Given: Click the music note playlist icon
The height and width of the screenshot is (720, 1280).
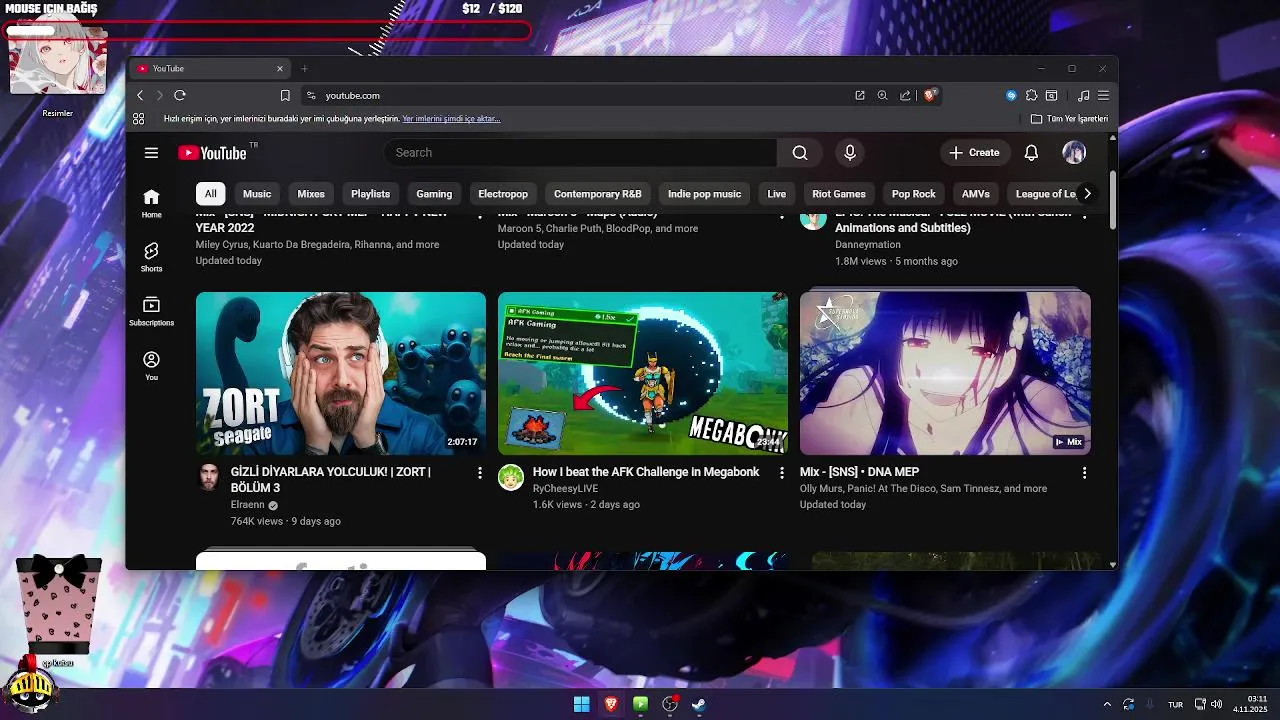Looking at the screenshot, I should click(1083, 95).
